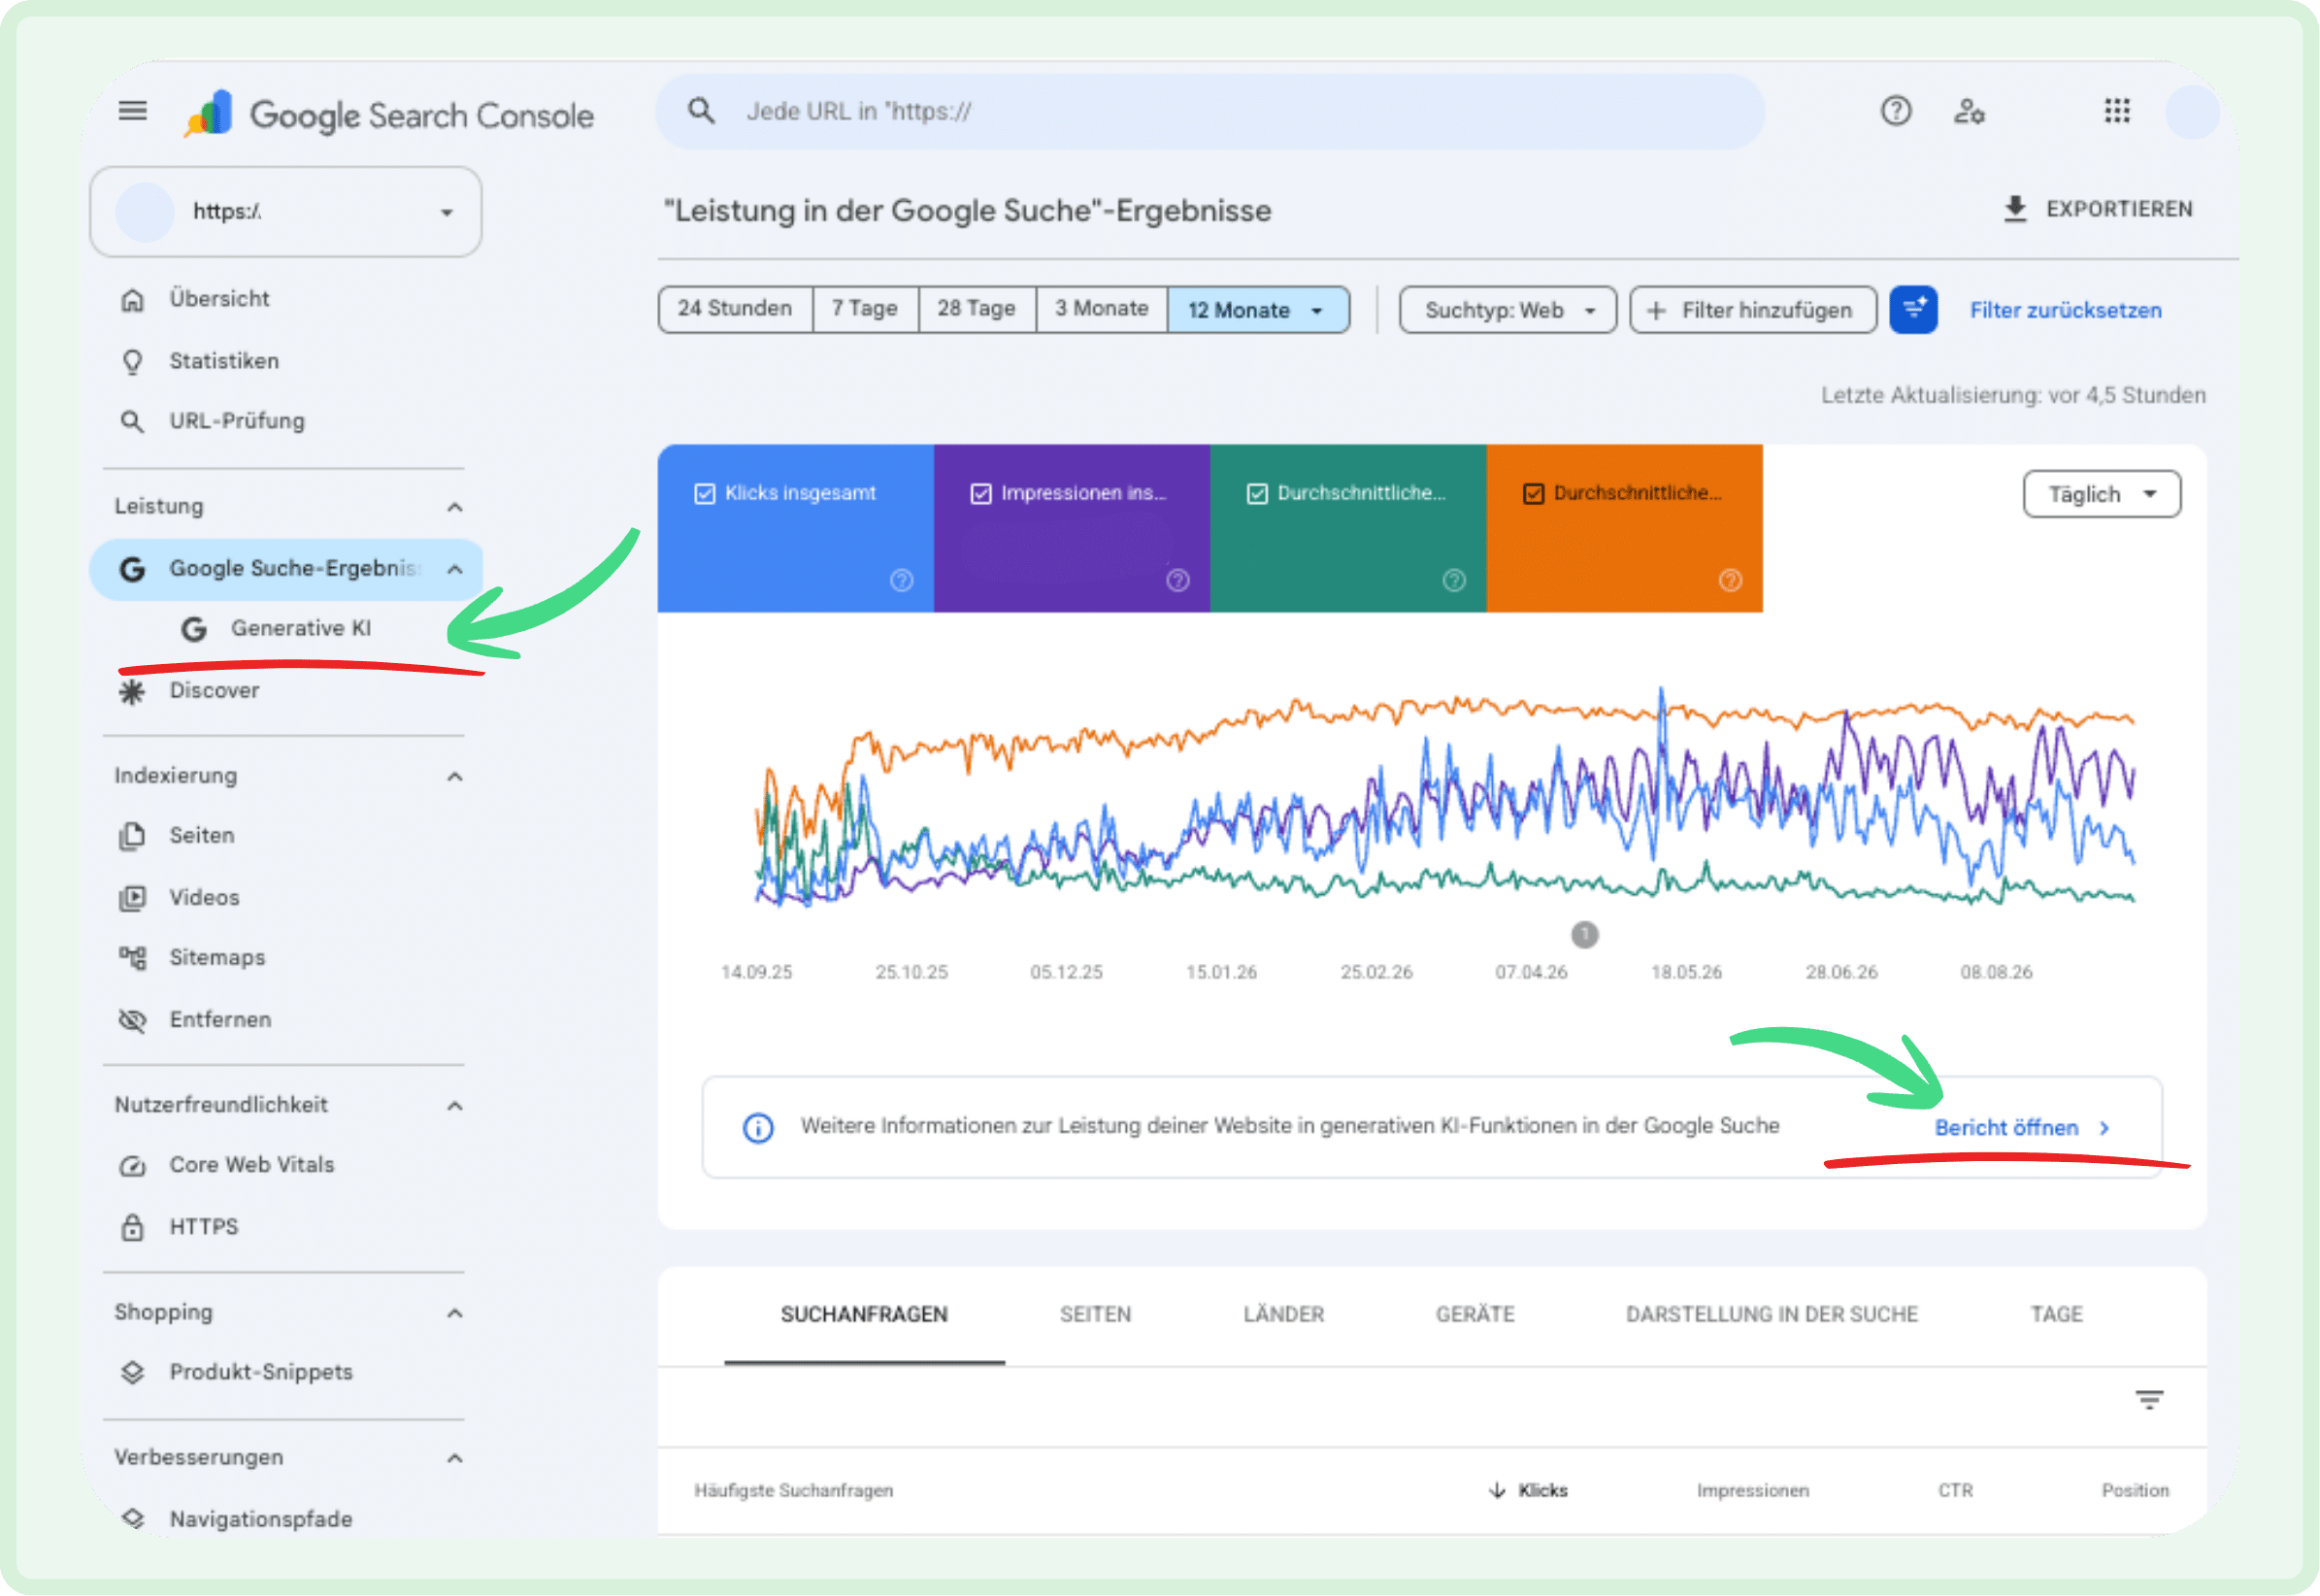Sort table by Position column
The width and height of the screenshot is (2320, 1596).
(x=2136, y=1491)
